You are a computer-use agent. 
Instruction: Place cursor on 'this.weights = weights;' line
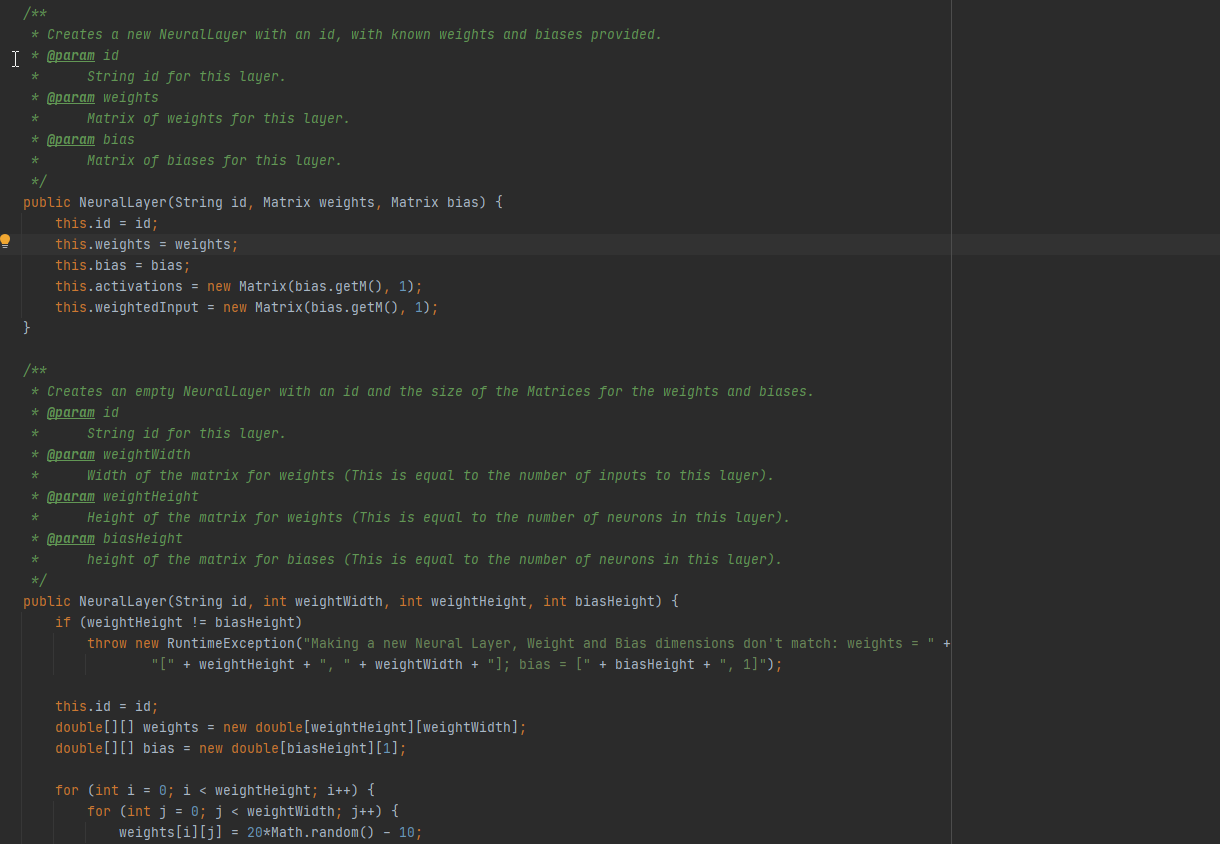[x=147, y=245]
